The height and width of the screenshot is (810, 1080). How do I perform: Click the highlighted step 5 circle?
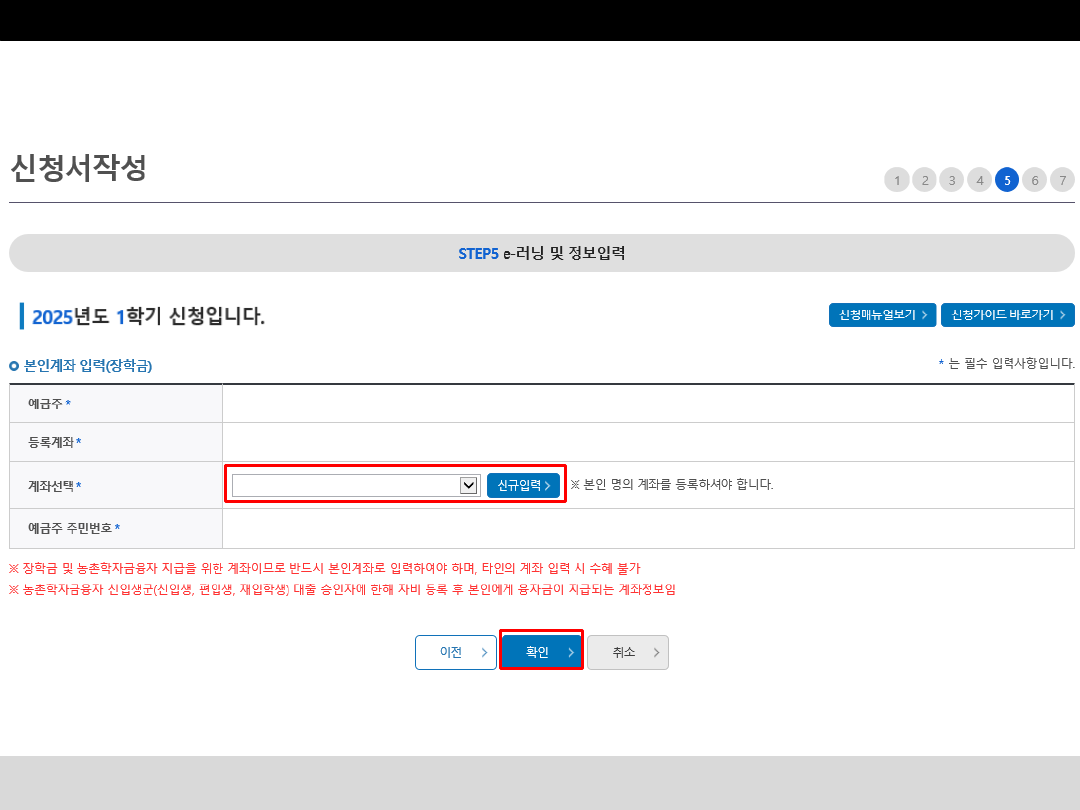[x=1007, y=180]
